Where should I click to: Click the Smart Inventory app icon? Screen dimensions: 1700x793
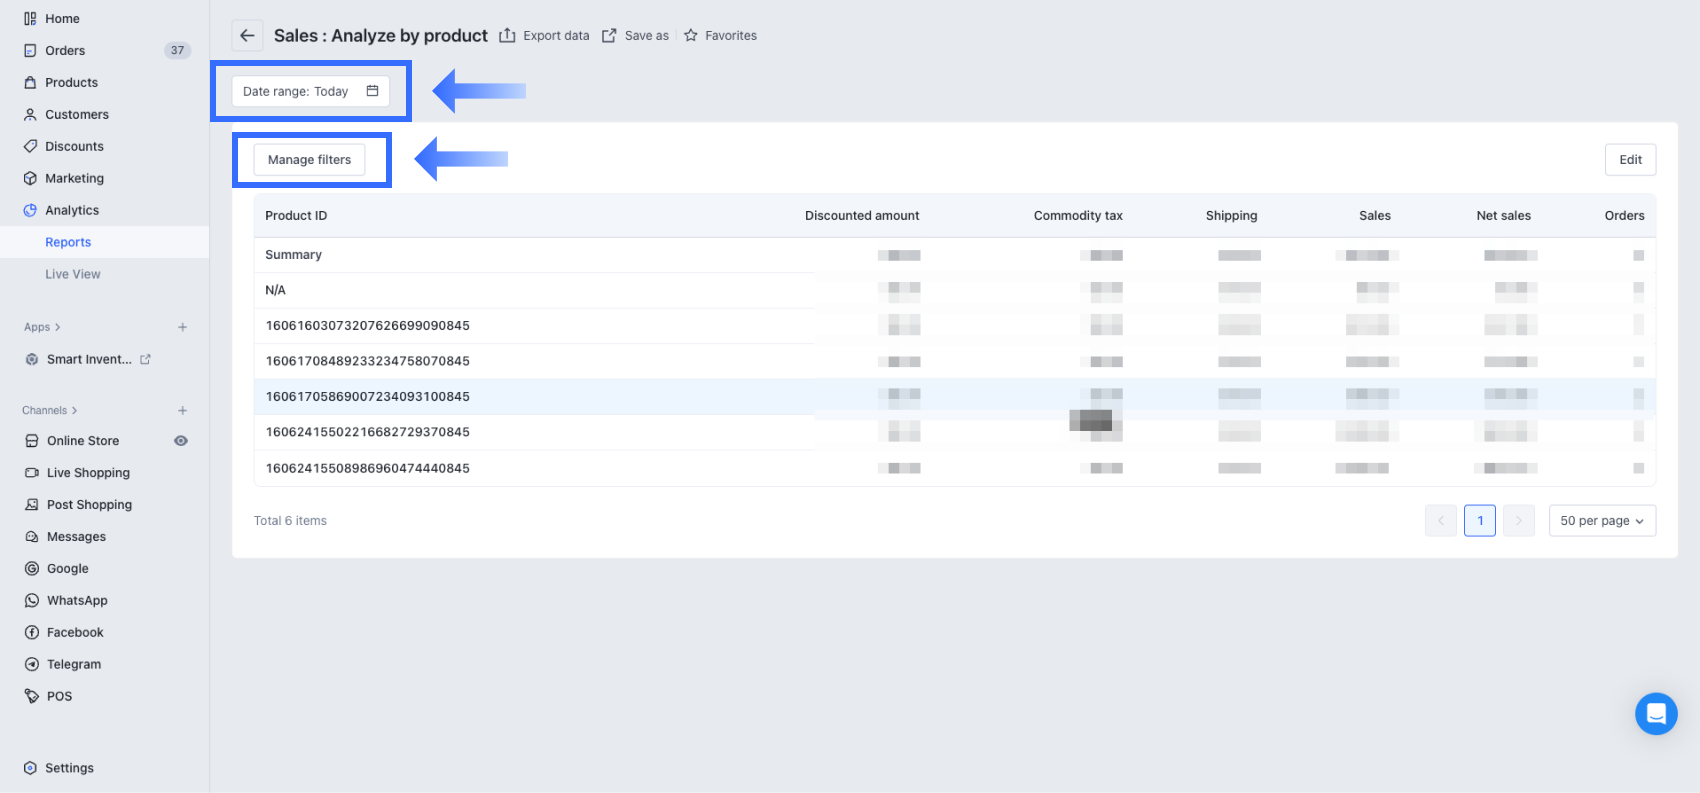coord(32,359)
